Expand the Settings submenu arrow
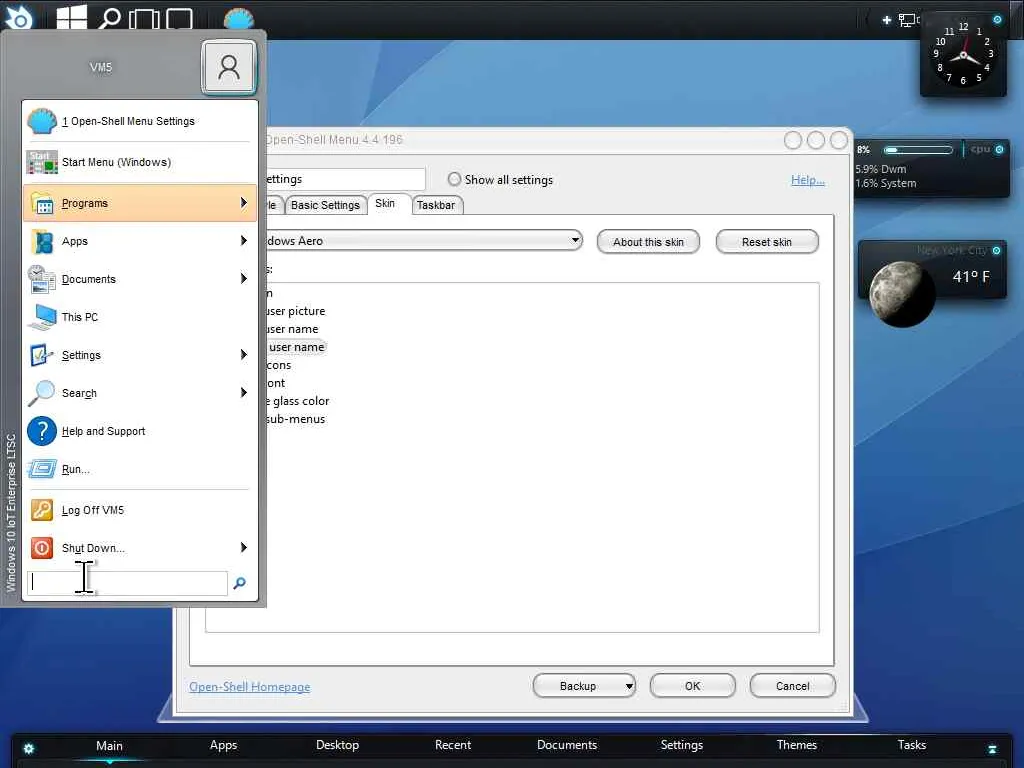The height and width of the screenshot is (768, 1024). [244, 355]
